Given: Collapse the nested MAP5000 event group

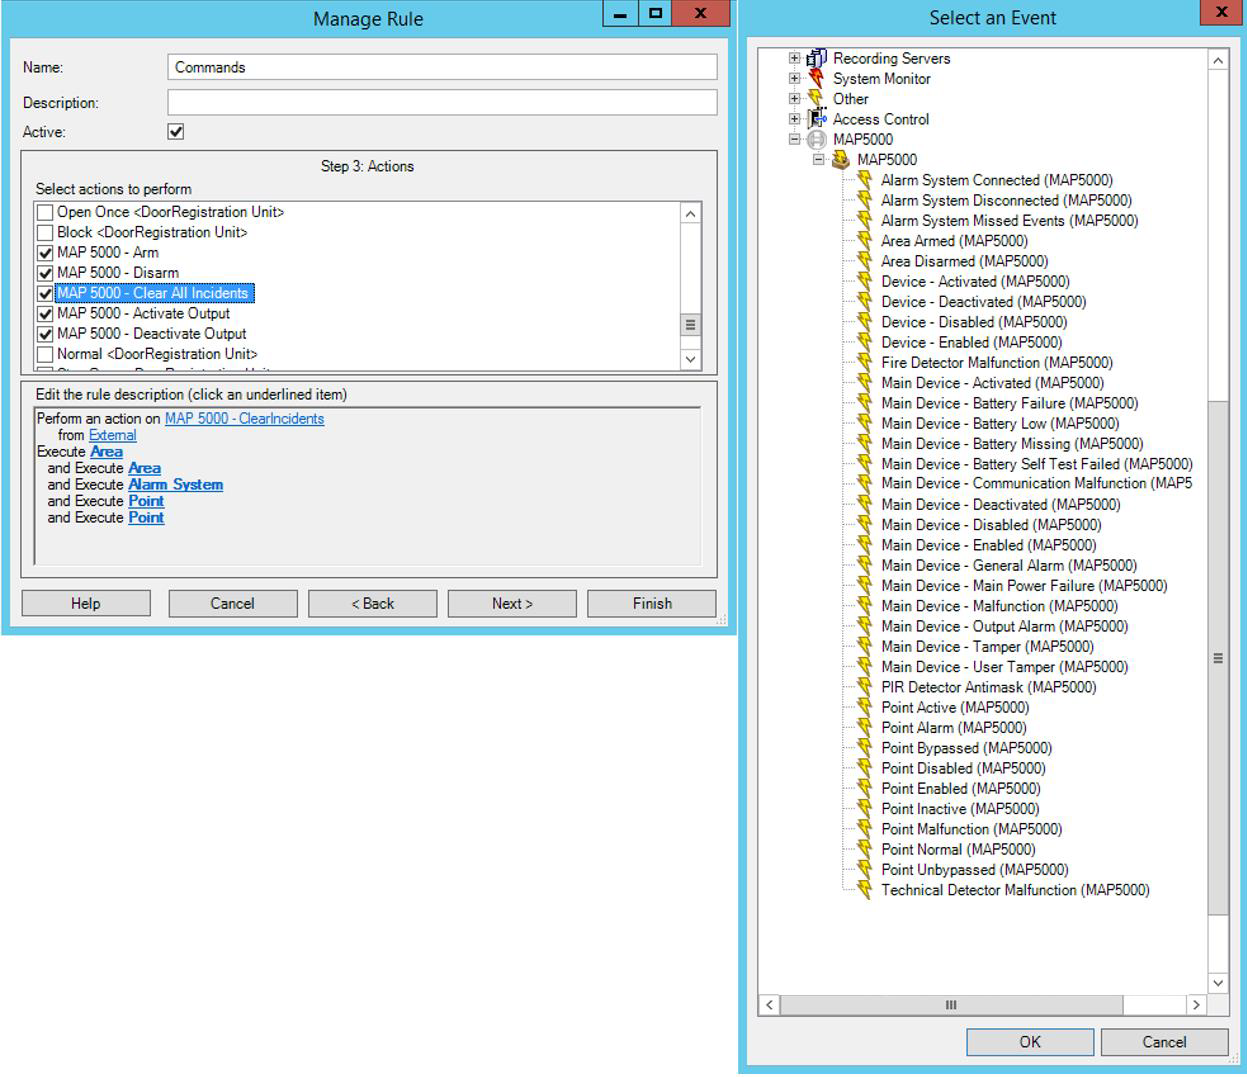Looking at the screenshot, I should tap(819, 159).
